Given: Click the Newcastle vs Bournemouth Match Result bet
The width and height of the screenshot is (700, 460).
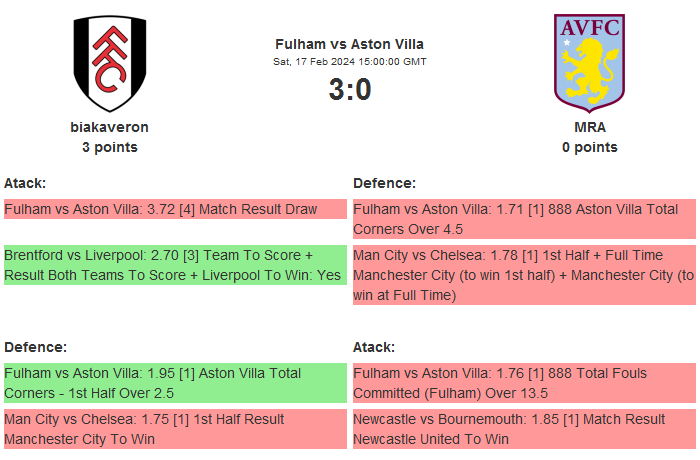Looking at the screenshot, I should click(523, 429).
